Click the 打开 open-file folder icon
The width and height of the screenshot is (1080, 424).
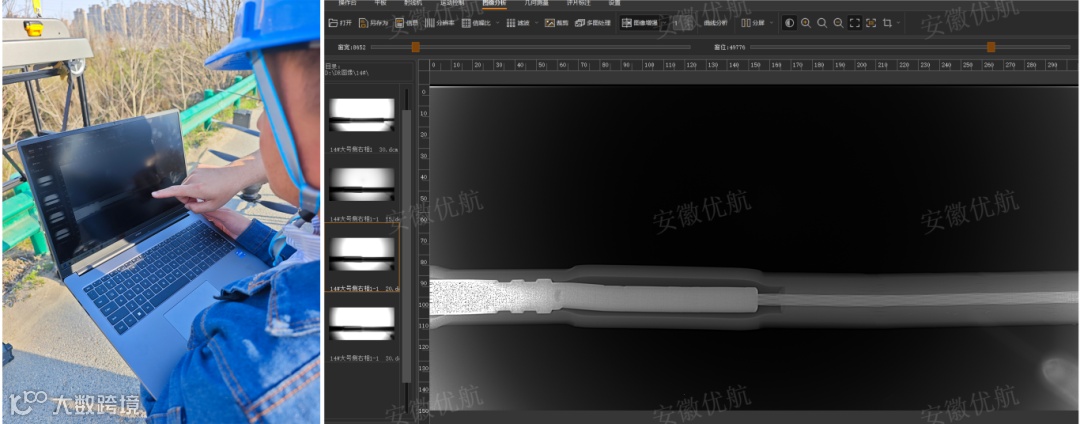[333, 23]
